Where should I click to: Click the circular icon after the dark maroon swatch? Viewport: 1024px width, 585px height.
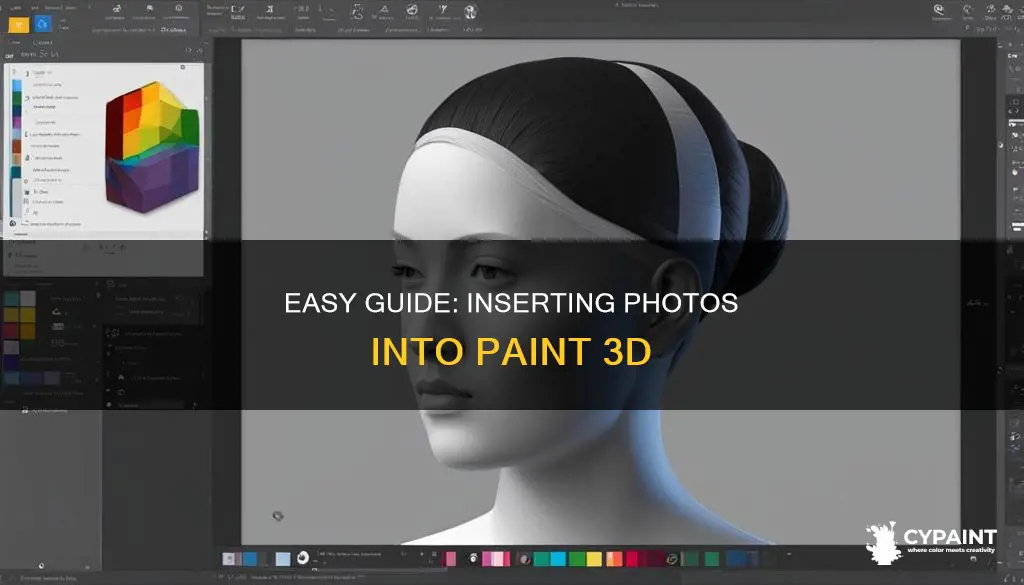tap(672, 559)
